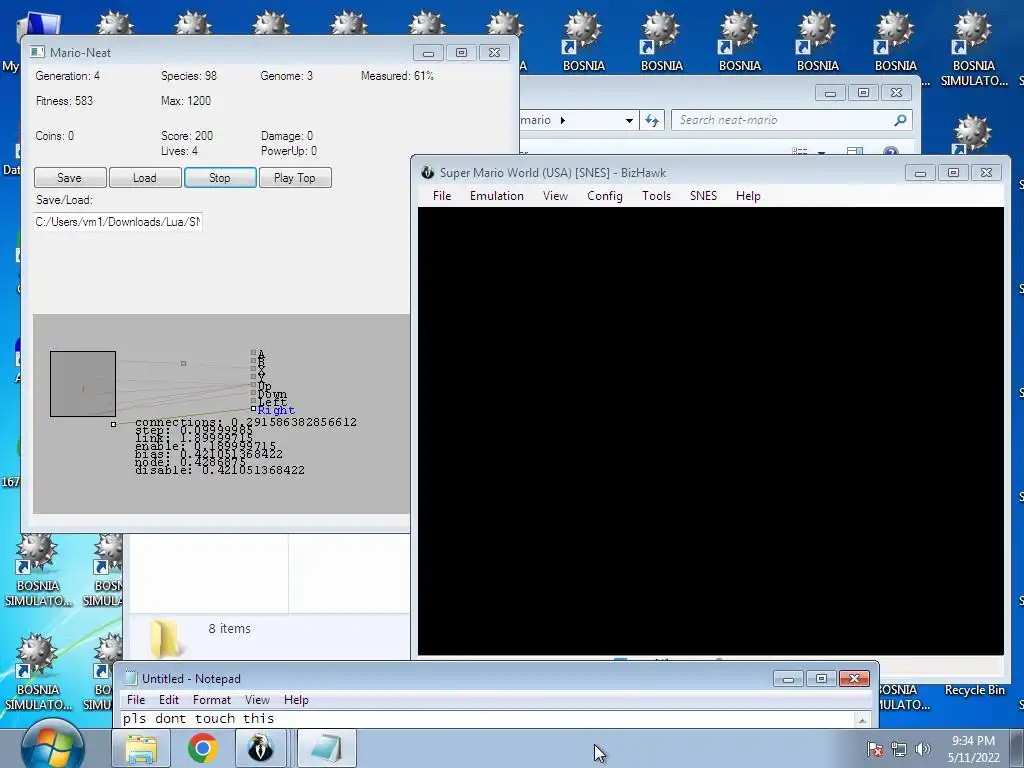Click the '8 items' Explorer status text

(x=229, y=628)
